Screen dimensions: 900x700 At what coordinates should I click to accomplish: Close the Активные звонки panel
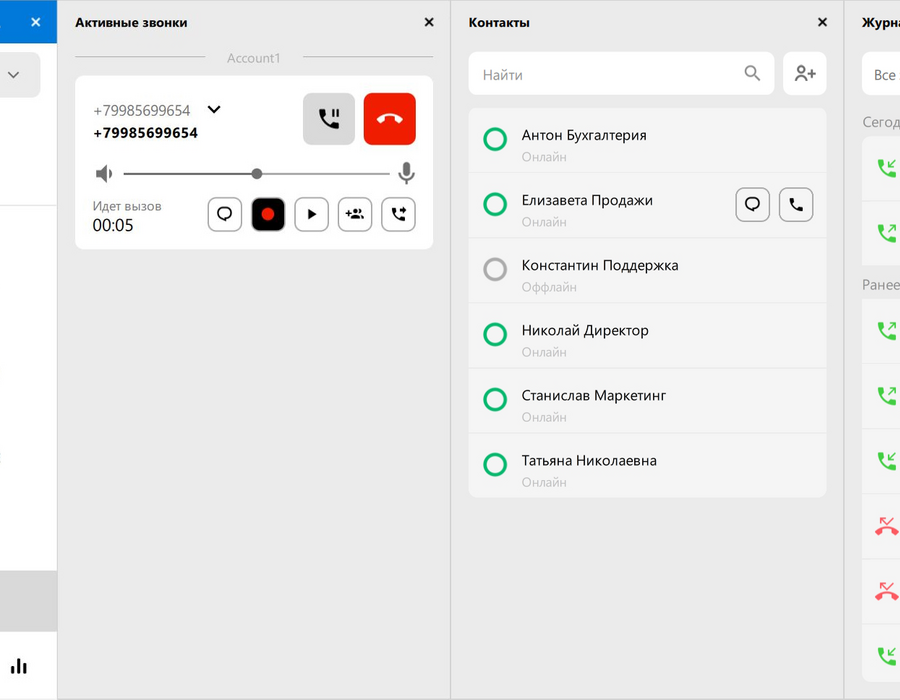[x=429, y=22]
